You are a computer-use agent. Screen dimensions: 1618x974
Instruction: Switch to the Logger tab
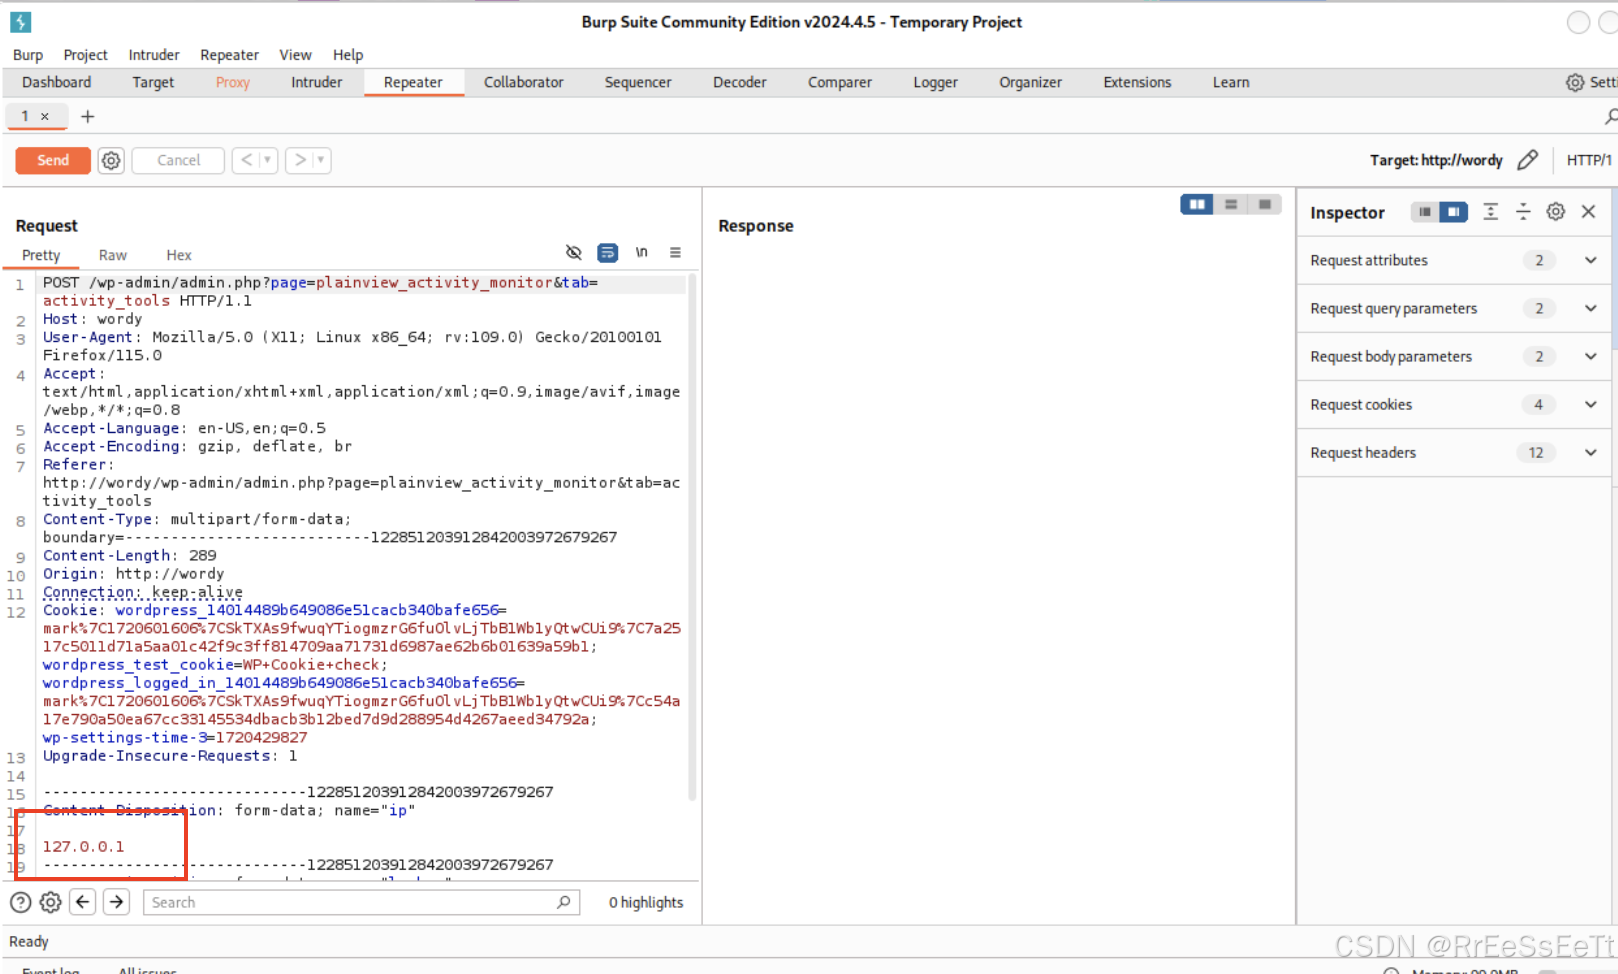[x=935, y=82]
